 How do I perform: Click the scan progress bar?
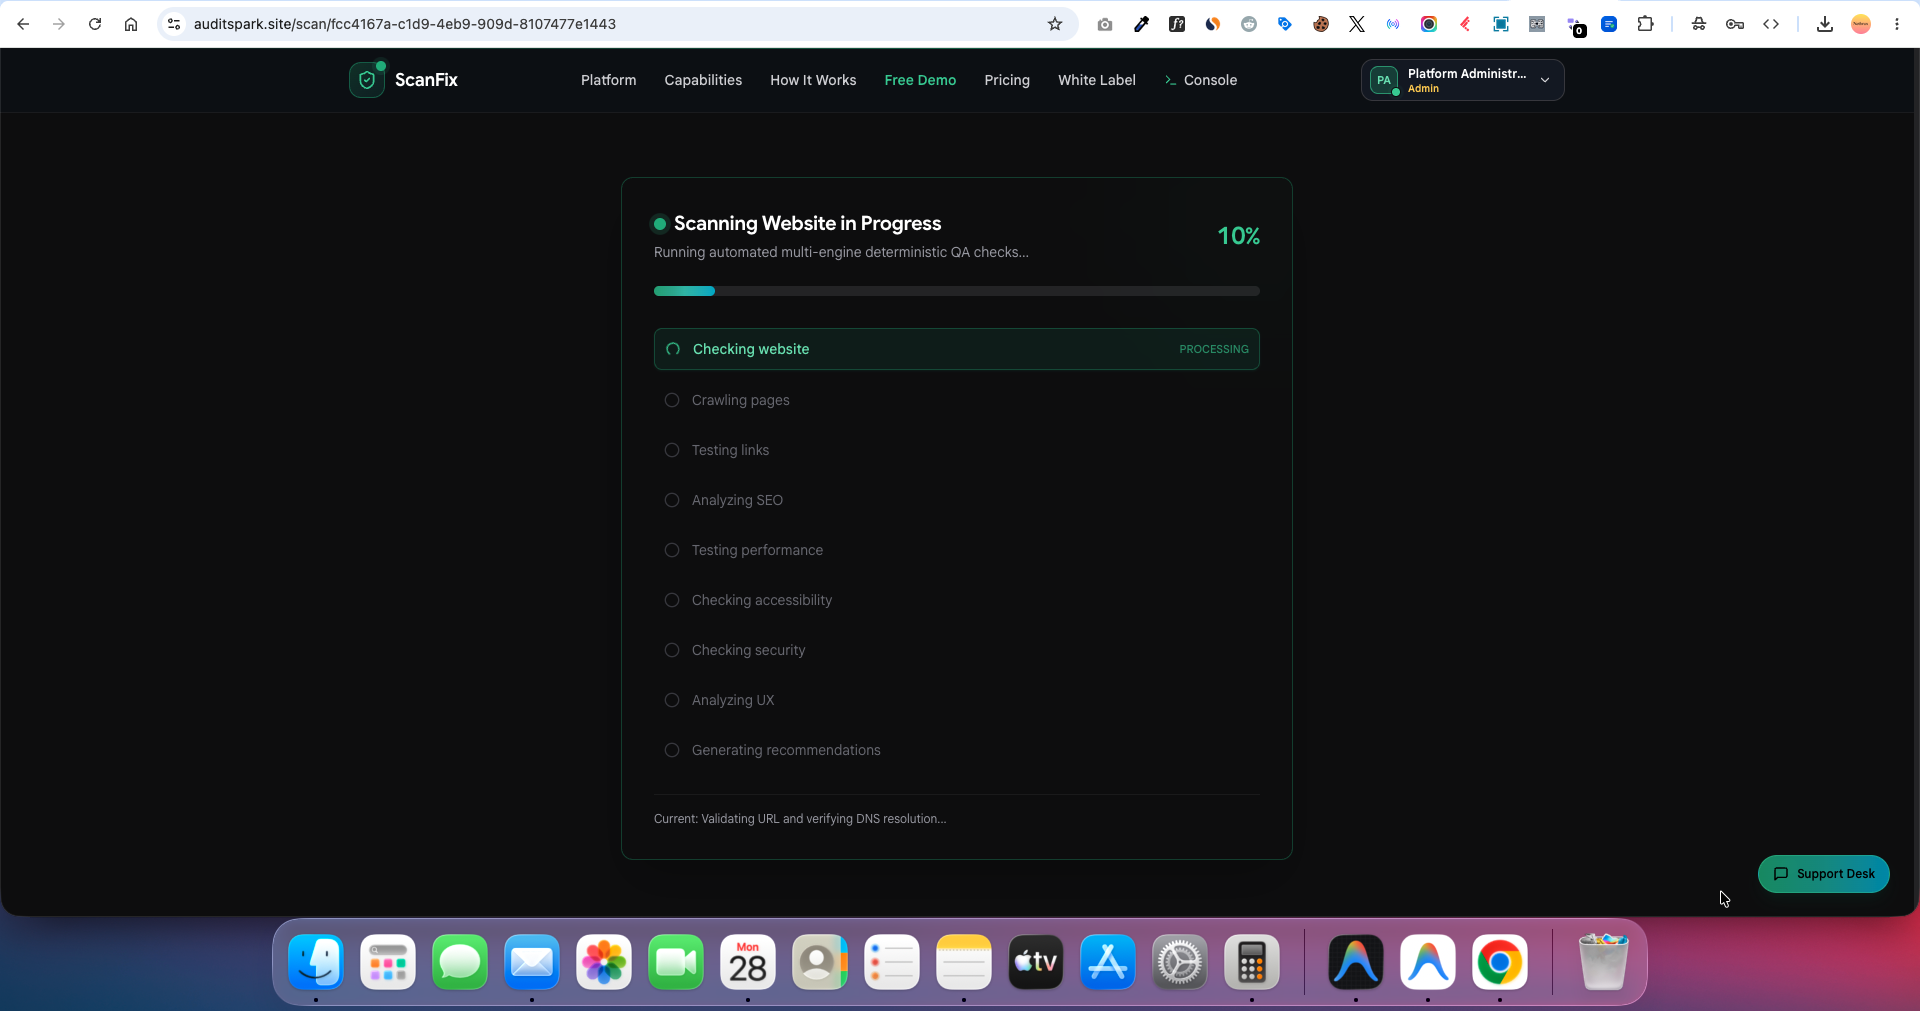957,291
